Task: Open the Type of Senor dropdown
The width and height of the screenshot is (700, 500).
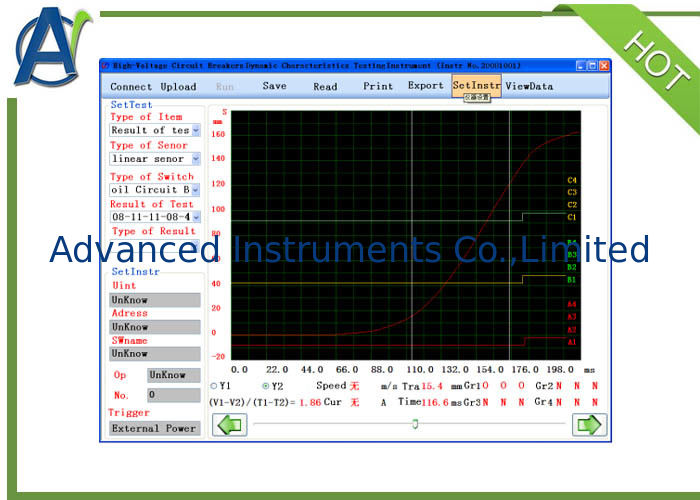Action: click(155, 158)
